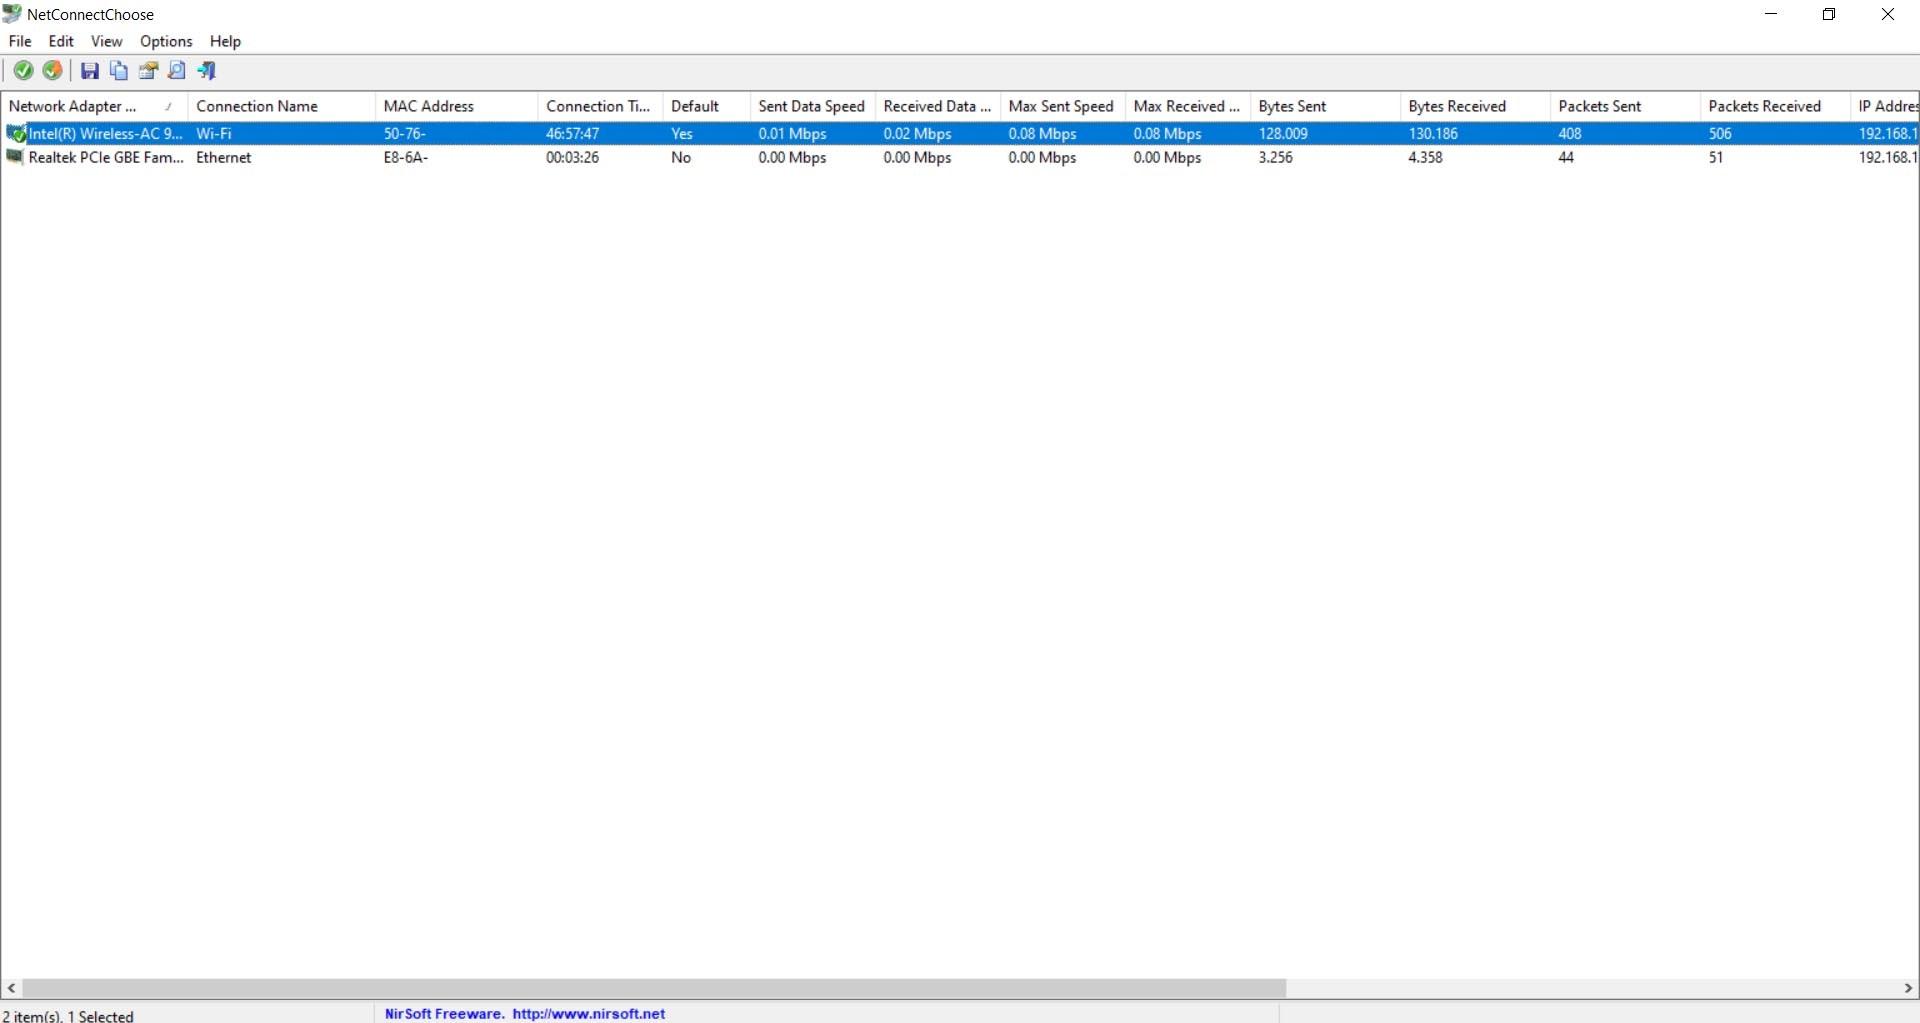The width and height of the screenshot is (1920, 1023).
Task: Click the horizontal scrollbar left arrow
Action: 11,988
